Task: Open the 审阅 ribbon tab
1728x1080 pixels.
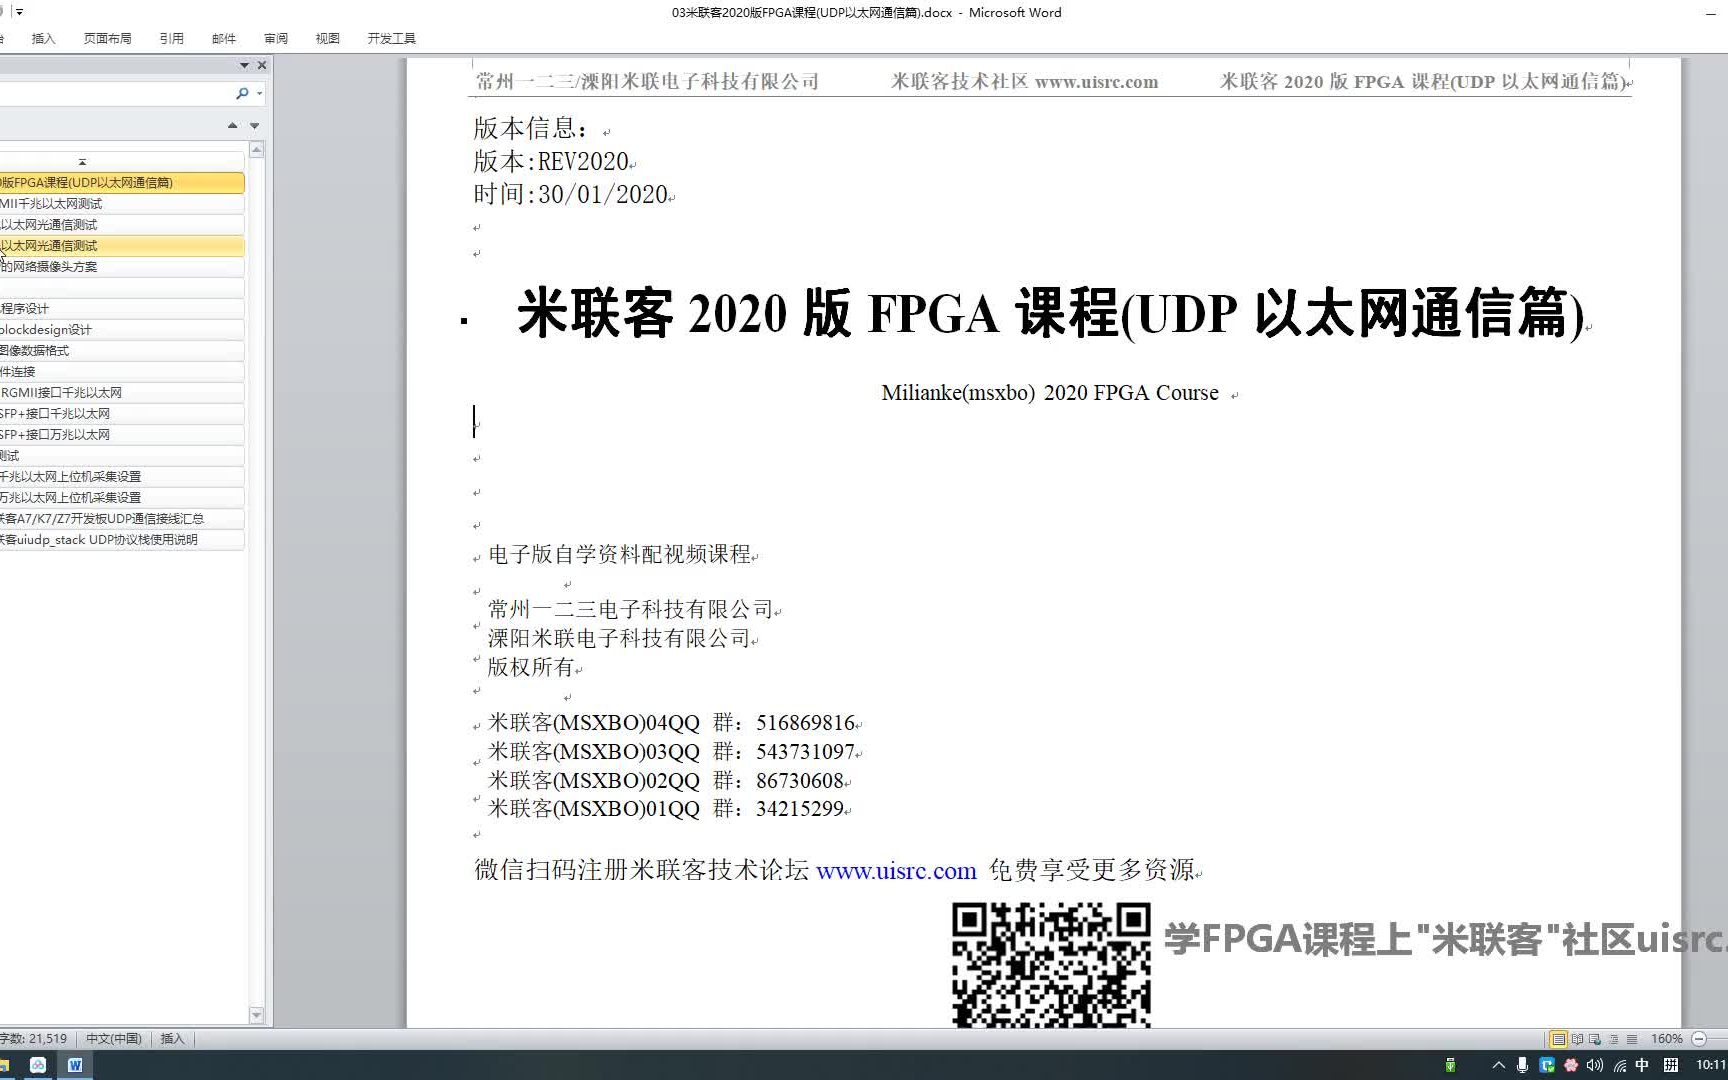Action: 275,38
